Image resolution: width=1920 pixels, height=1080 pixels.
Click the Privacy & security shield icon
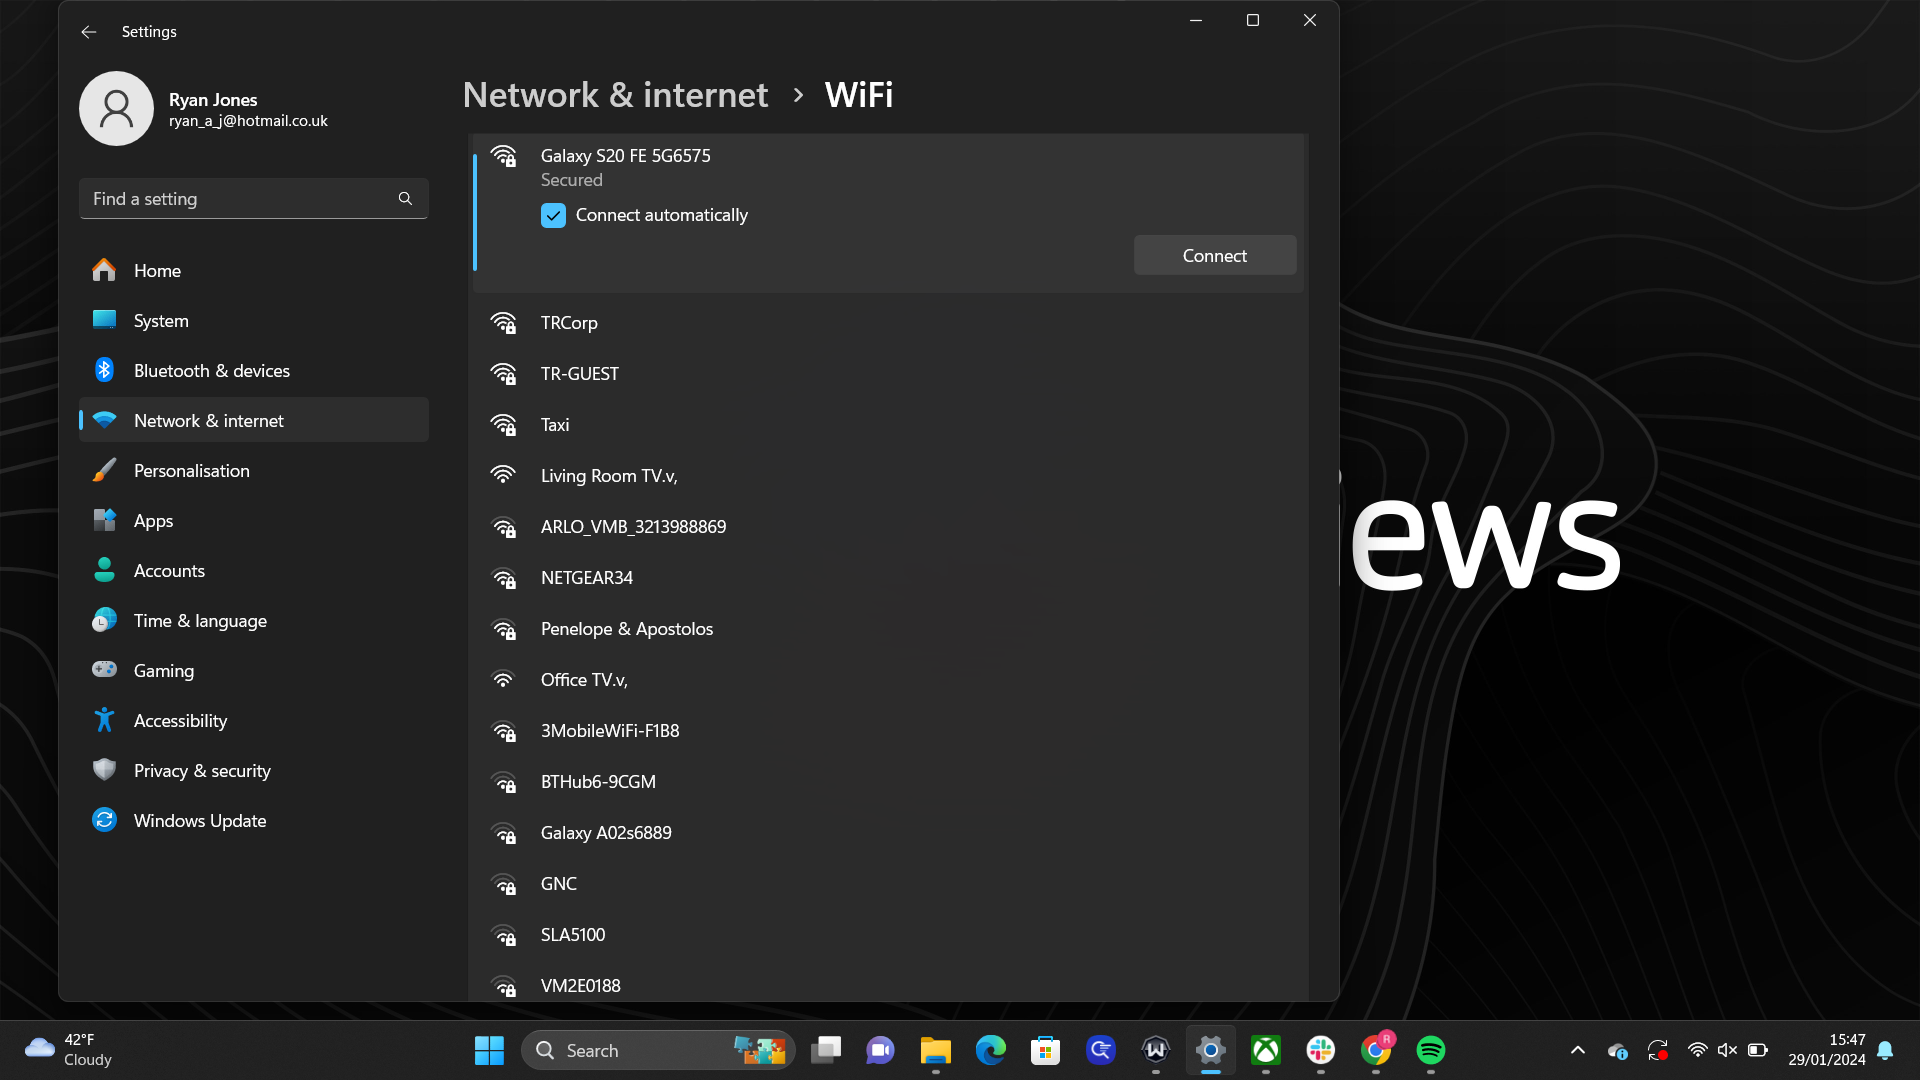pyautogui.click(x=105, y=770)
